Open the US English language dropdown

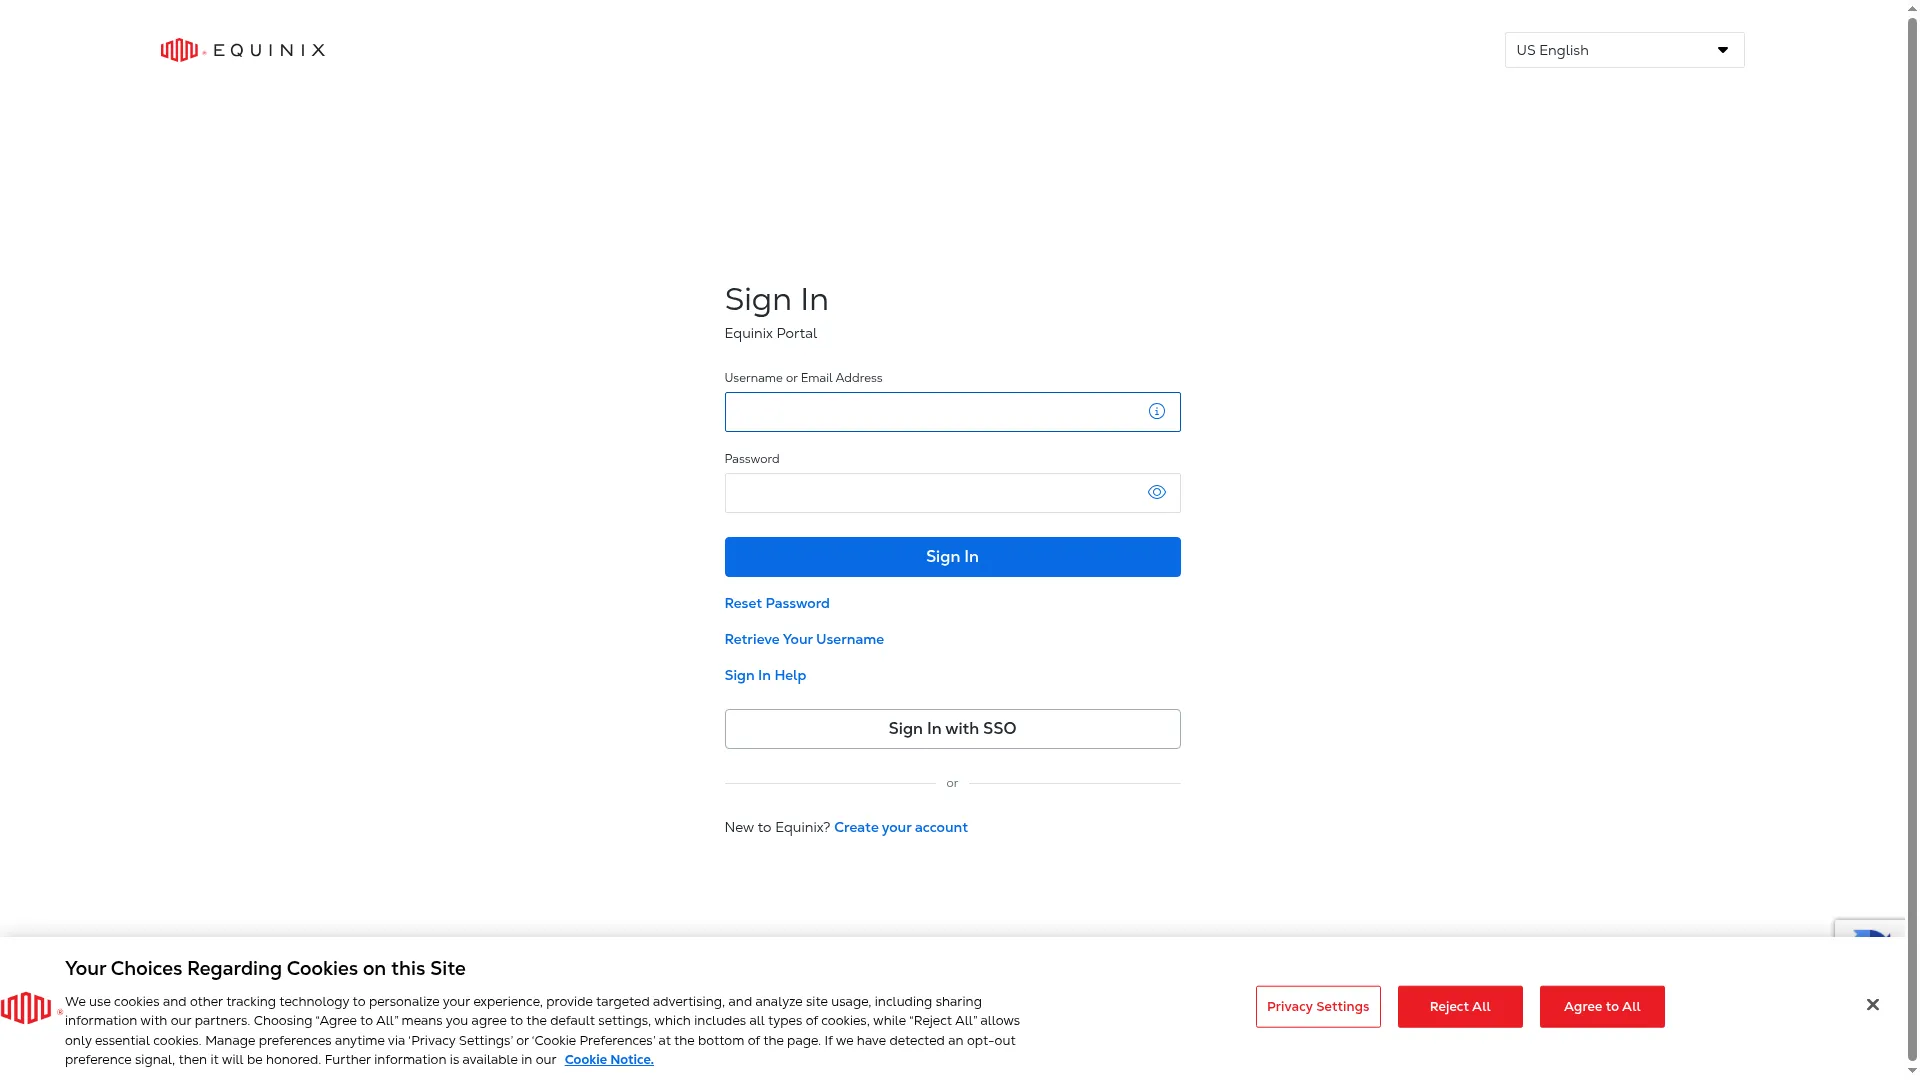click(1624, 50)
